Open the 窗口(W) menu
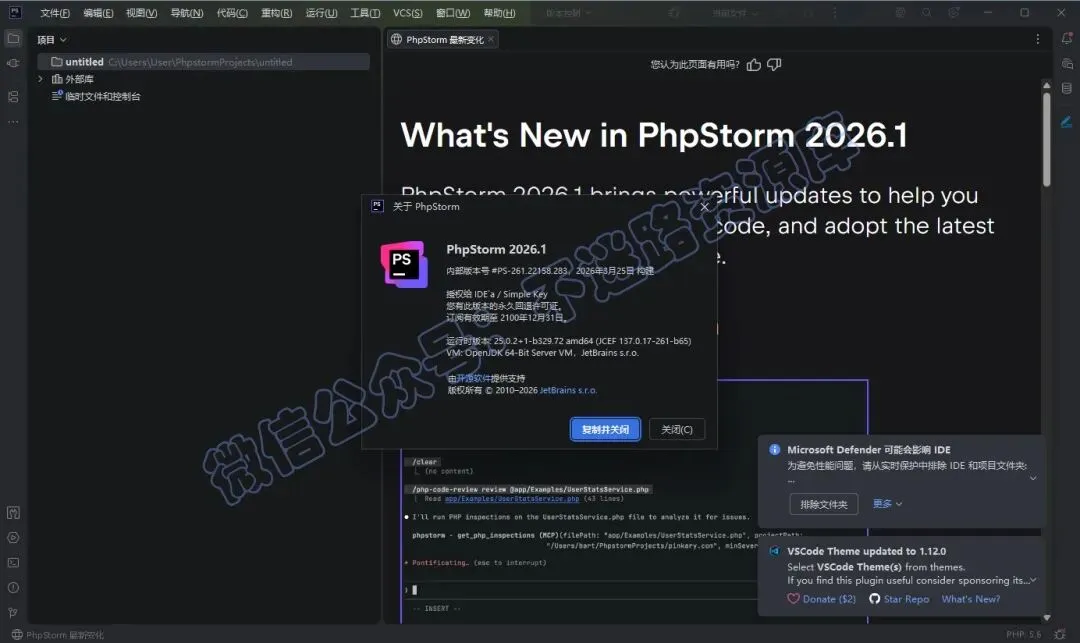This screenshot has height=643, width=1080. [x=453, y=13]
